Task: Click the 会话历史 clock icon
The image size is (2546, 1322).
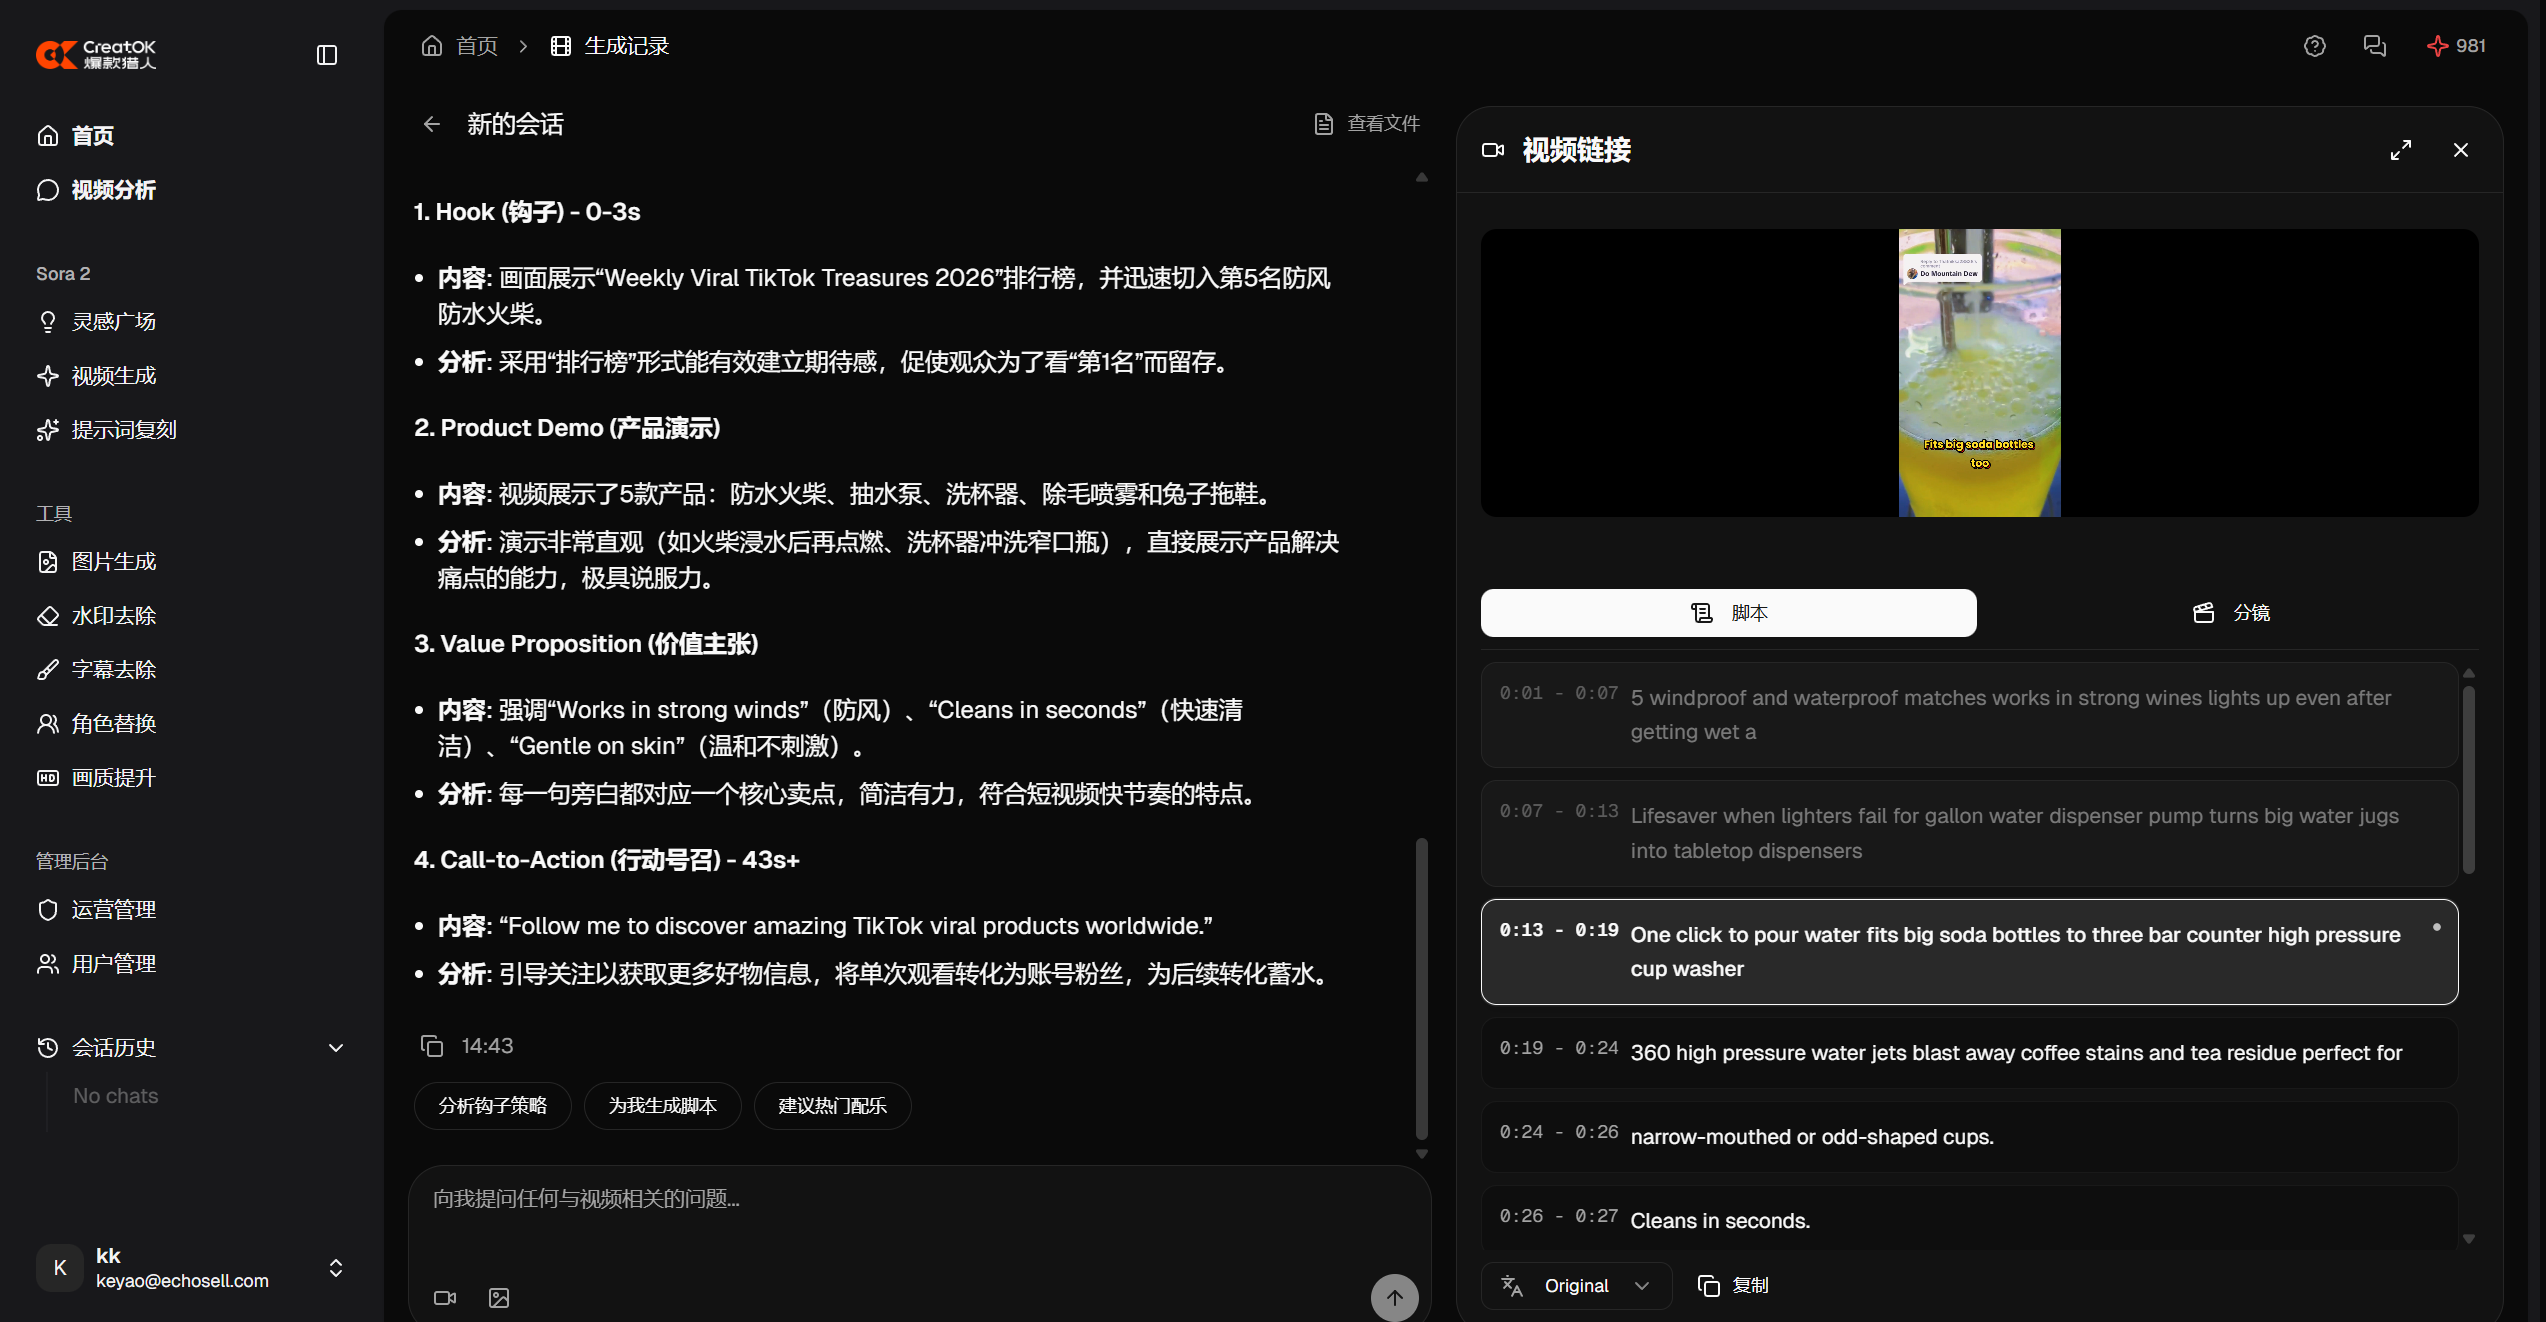Action: coord(48,1048)
